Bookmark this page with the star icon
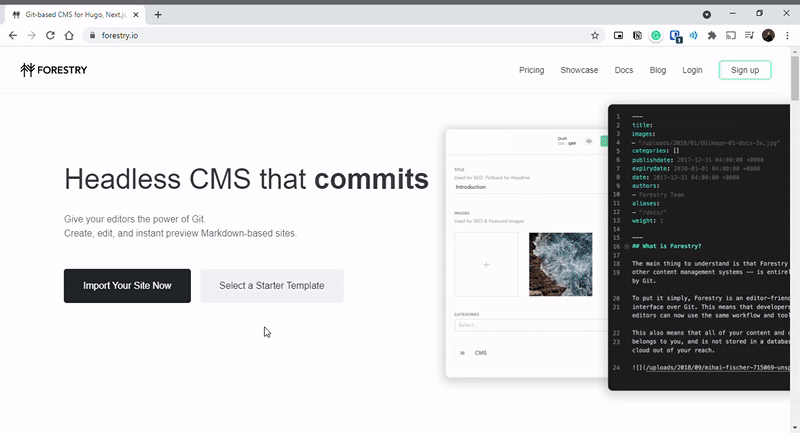 [x=595, y=35]
